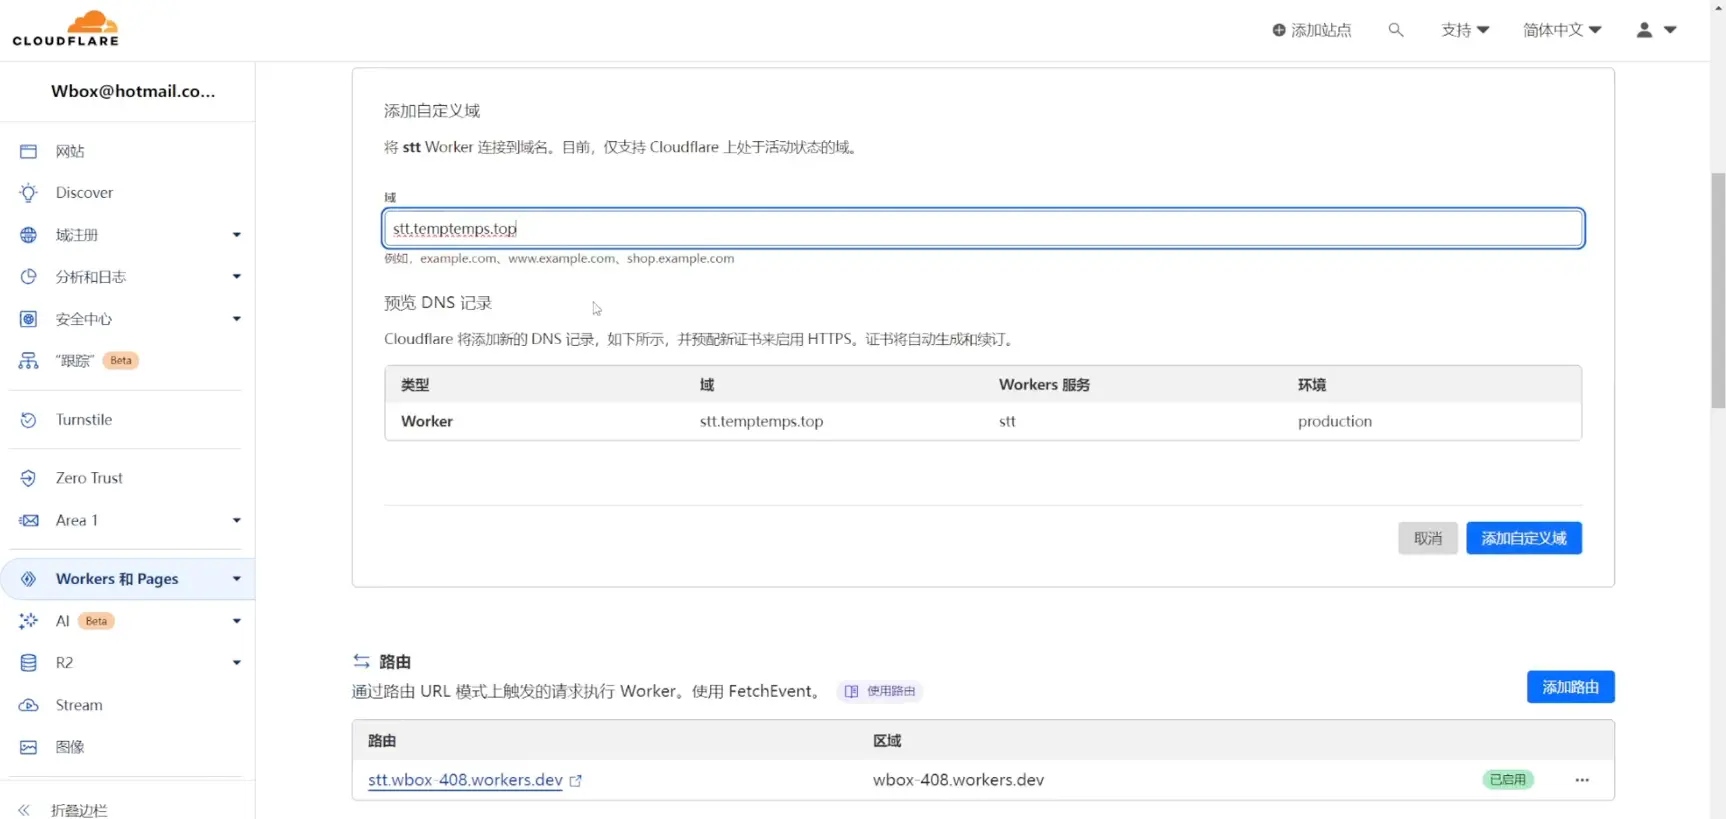Screen dimensions: 1726x819
Task: Open the 支持 support menu
Action: [x=1465, y=30]
